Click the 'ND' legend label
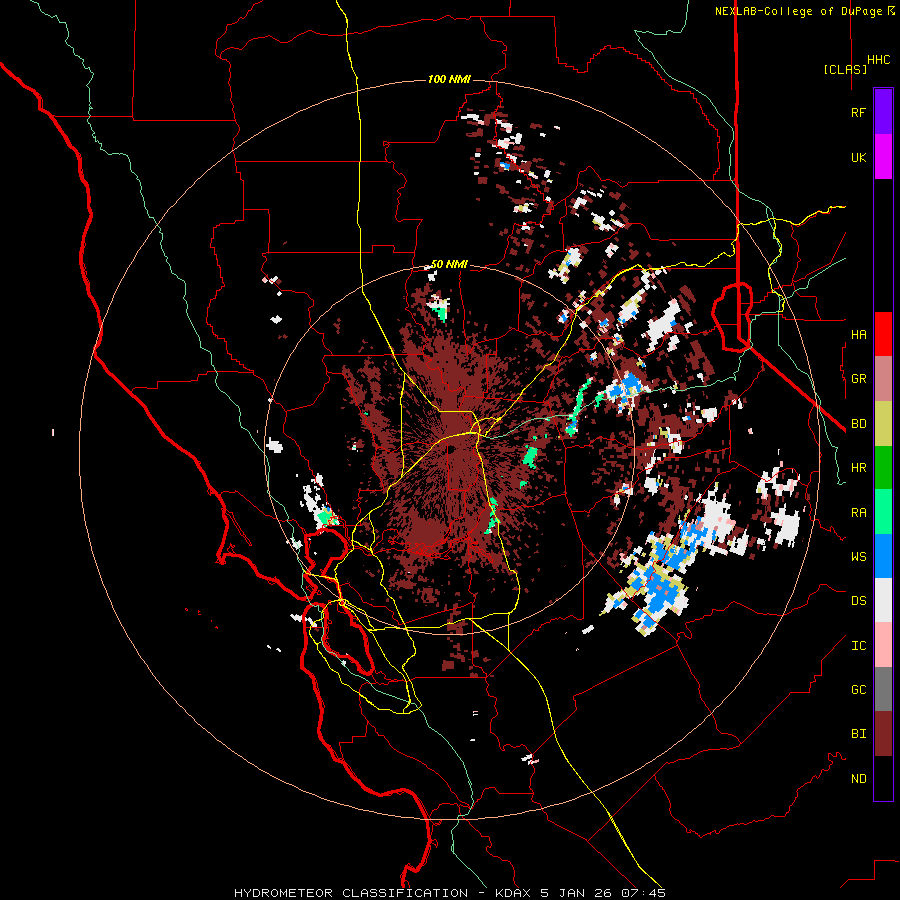This screenshot has height=900, width=900. (858, 779)
